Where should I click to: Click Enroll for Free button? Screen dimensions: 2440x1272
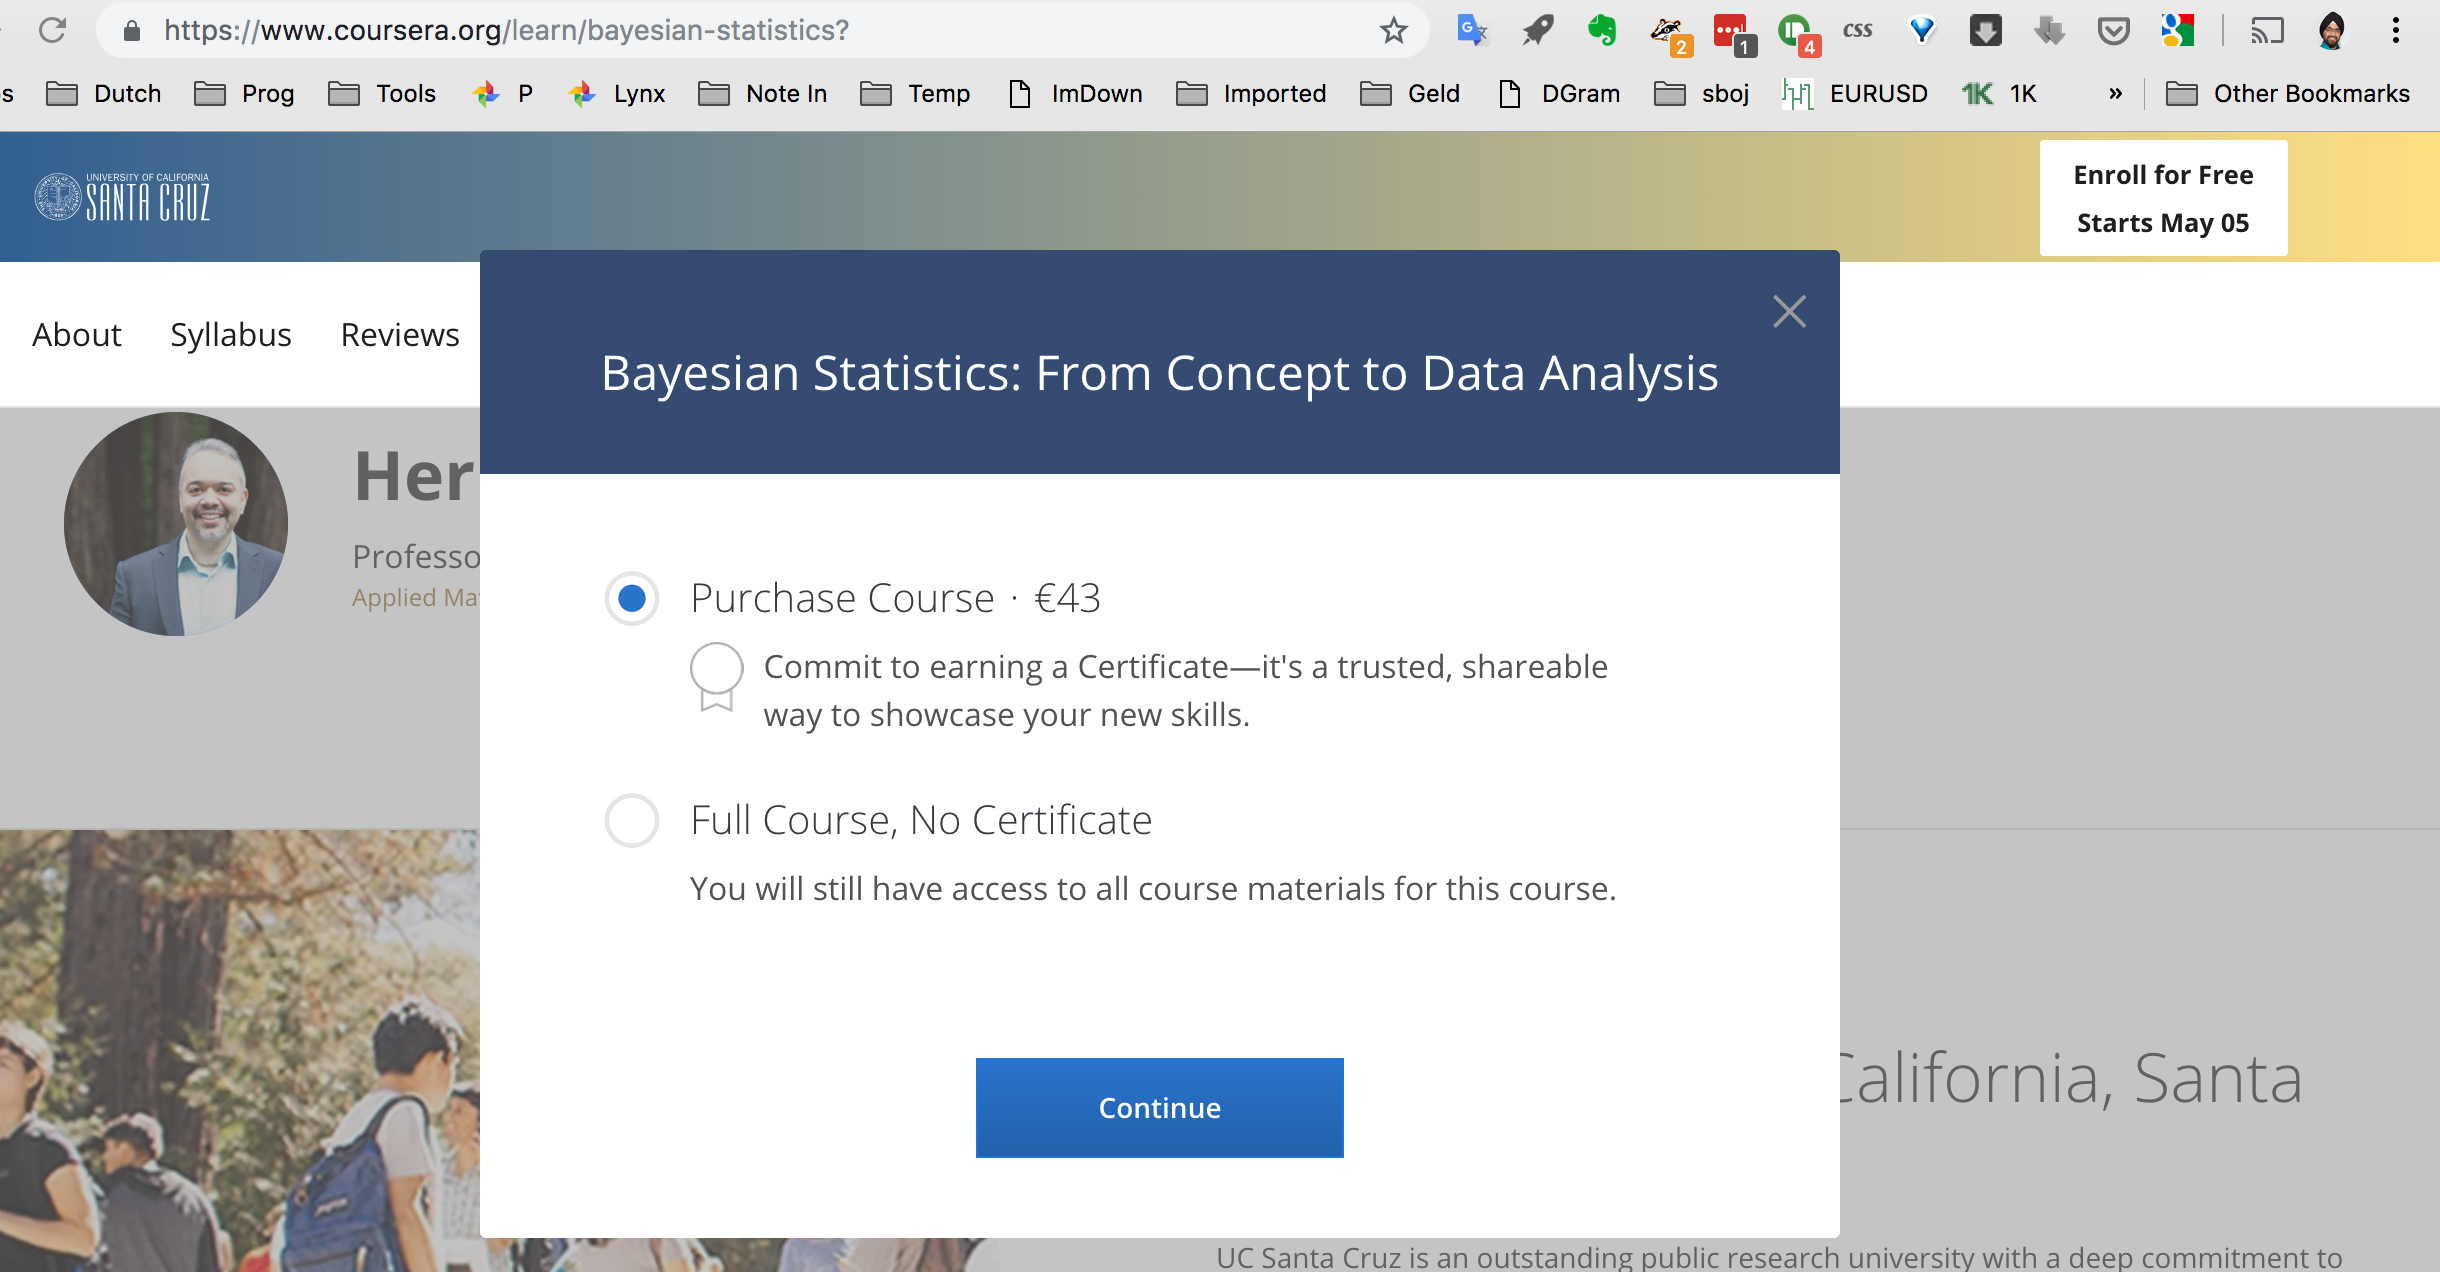[2163, 198]
